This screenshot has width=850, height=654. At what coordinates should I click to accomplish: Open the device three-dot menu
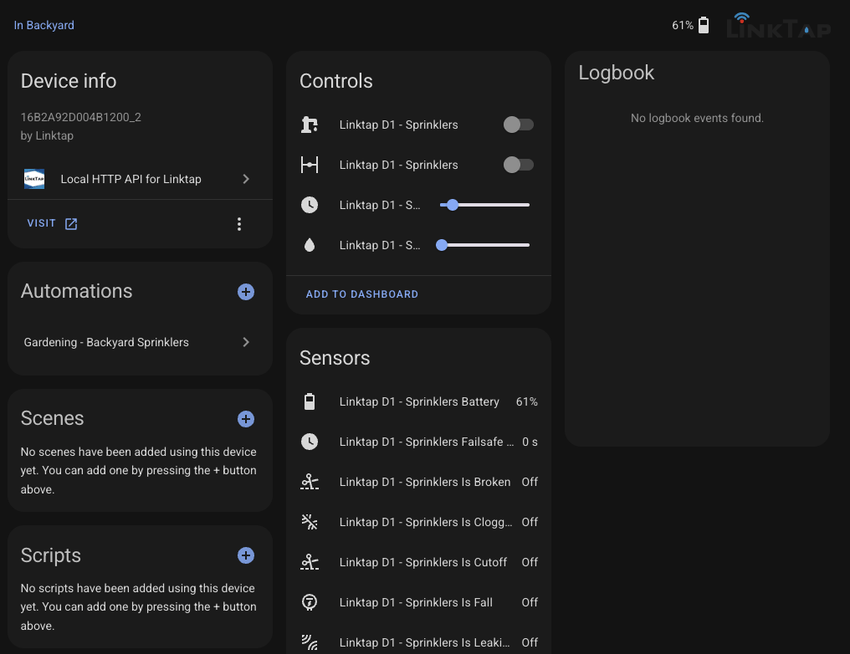239,224
